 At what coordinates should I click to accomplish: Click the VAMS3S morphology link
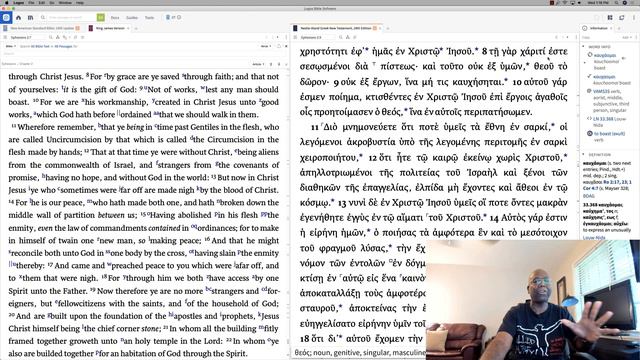point(601,91)
